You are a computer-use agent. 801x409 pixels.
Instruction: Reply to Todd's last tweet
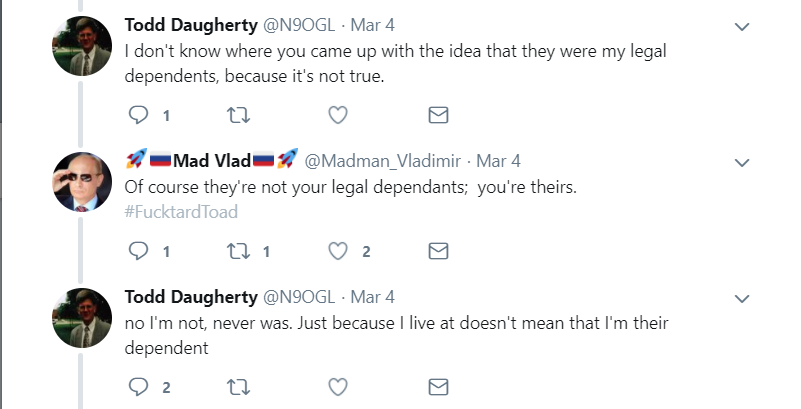[140, 386]
